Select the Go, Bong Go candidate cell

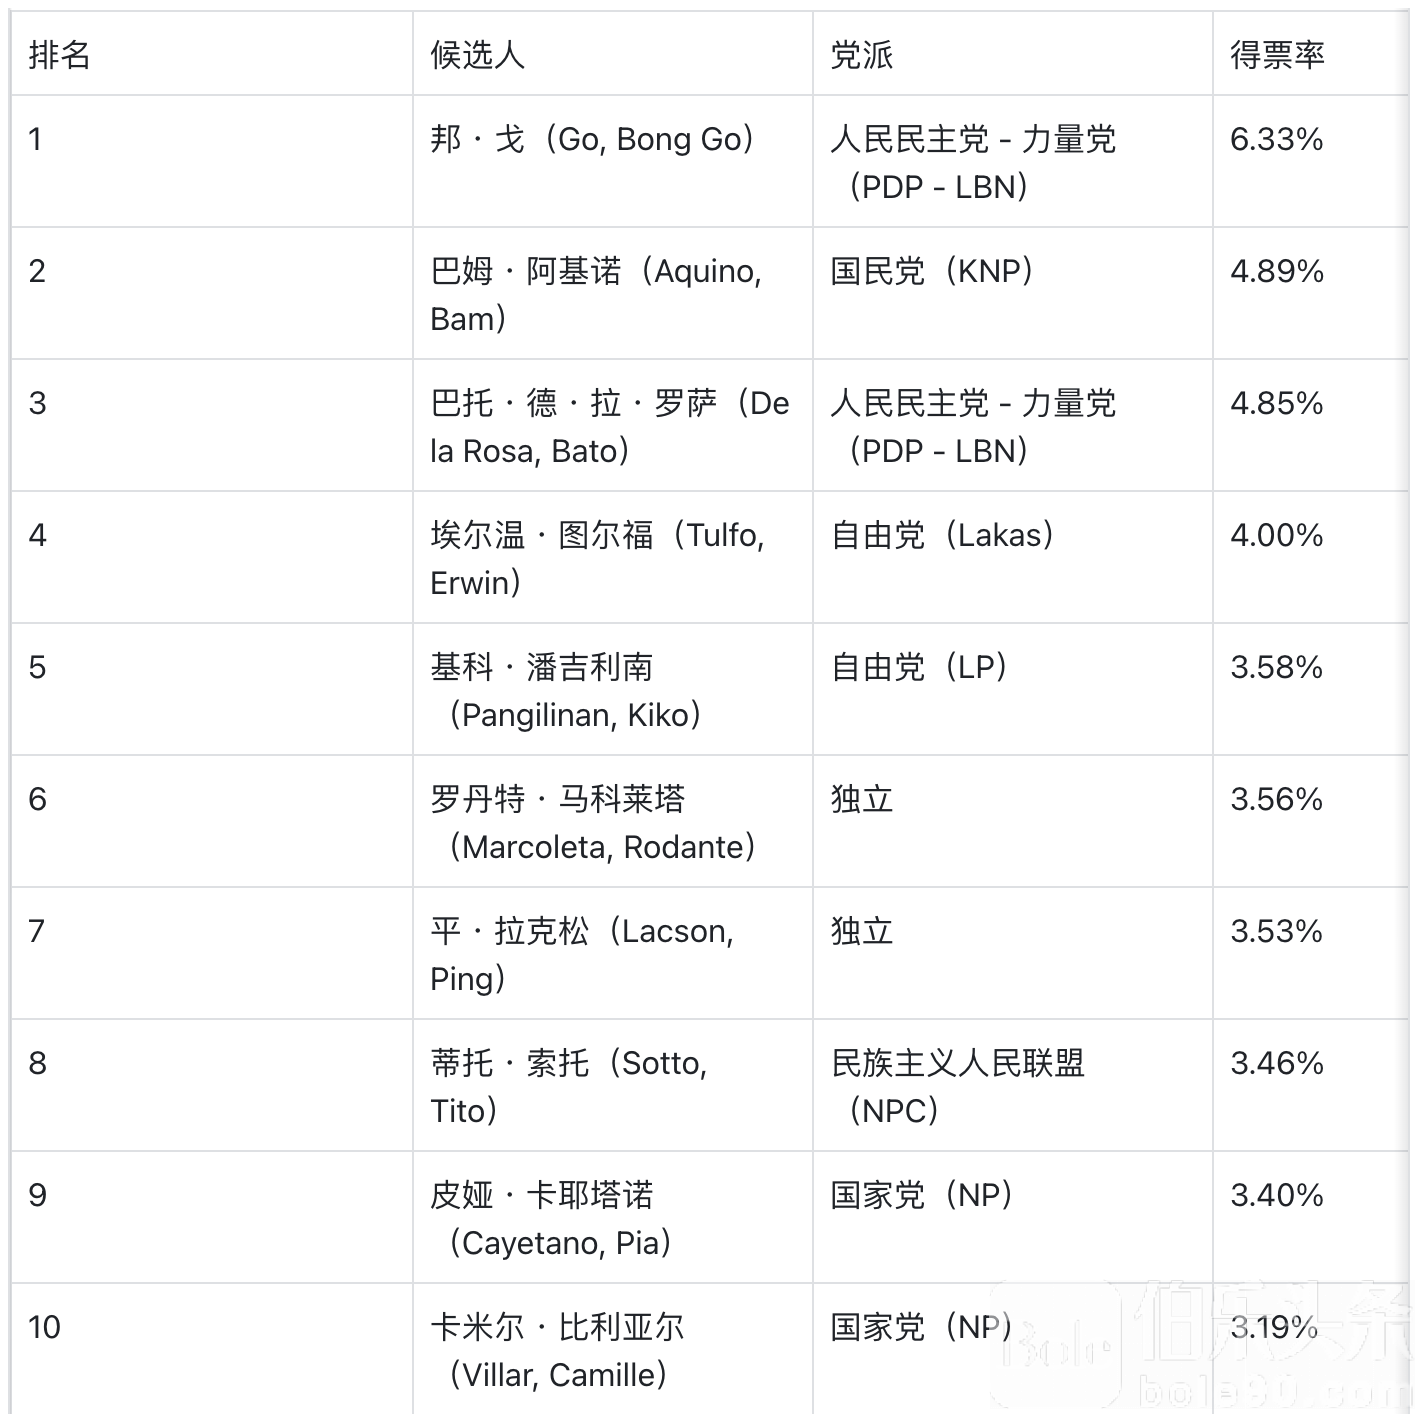tap(592, 139)
